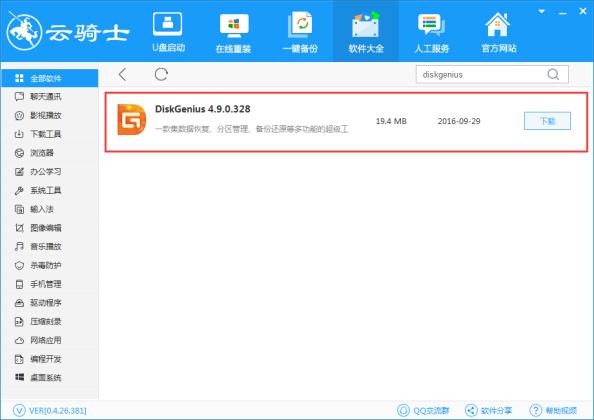This screenshot has height=420, width=594.
Task: Open the 手机管理 category
Action: [49, 284]
